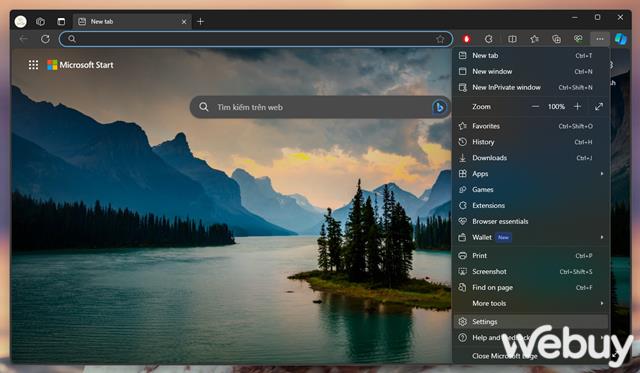
Task: Open Downloads from the menu
Action: [531, 158]
